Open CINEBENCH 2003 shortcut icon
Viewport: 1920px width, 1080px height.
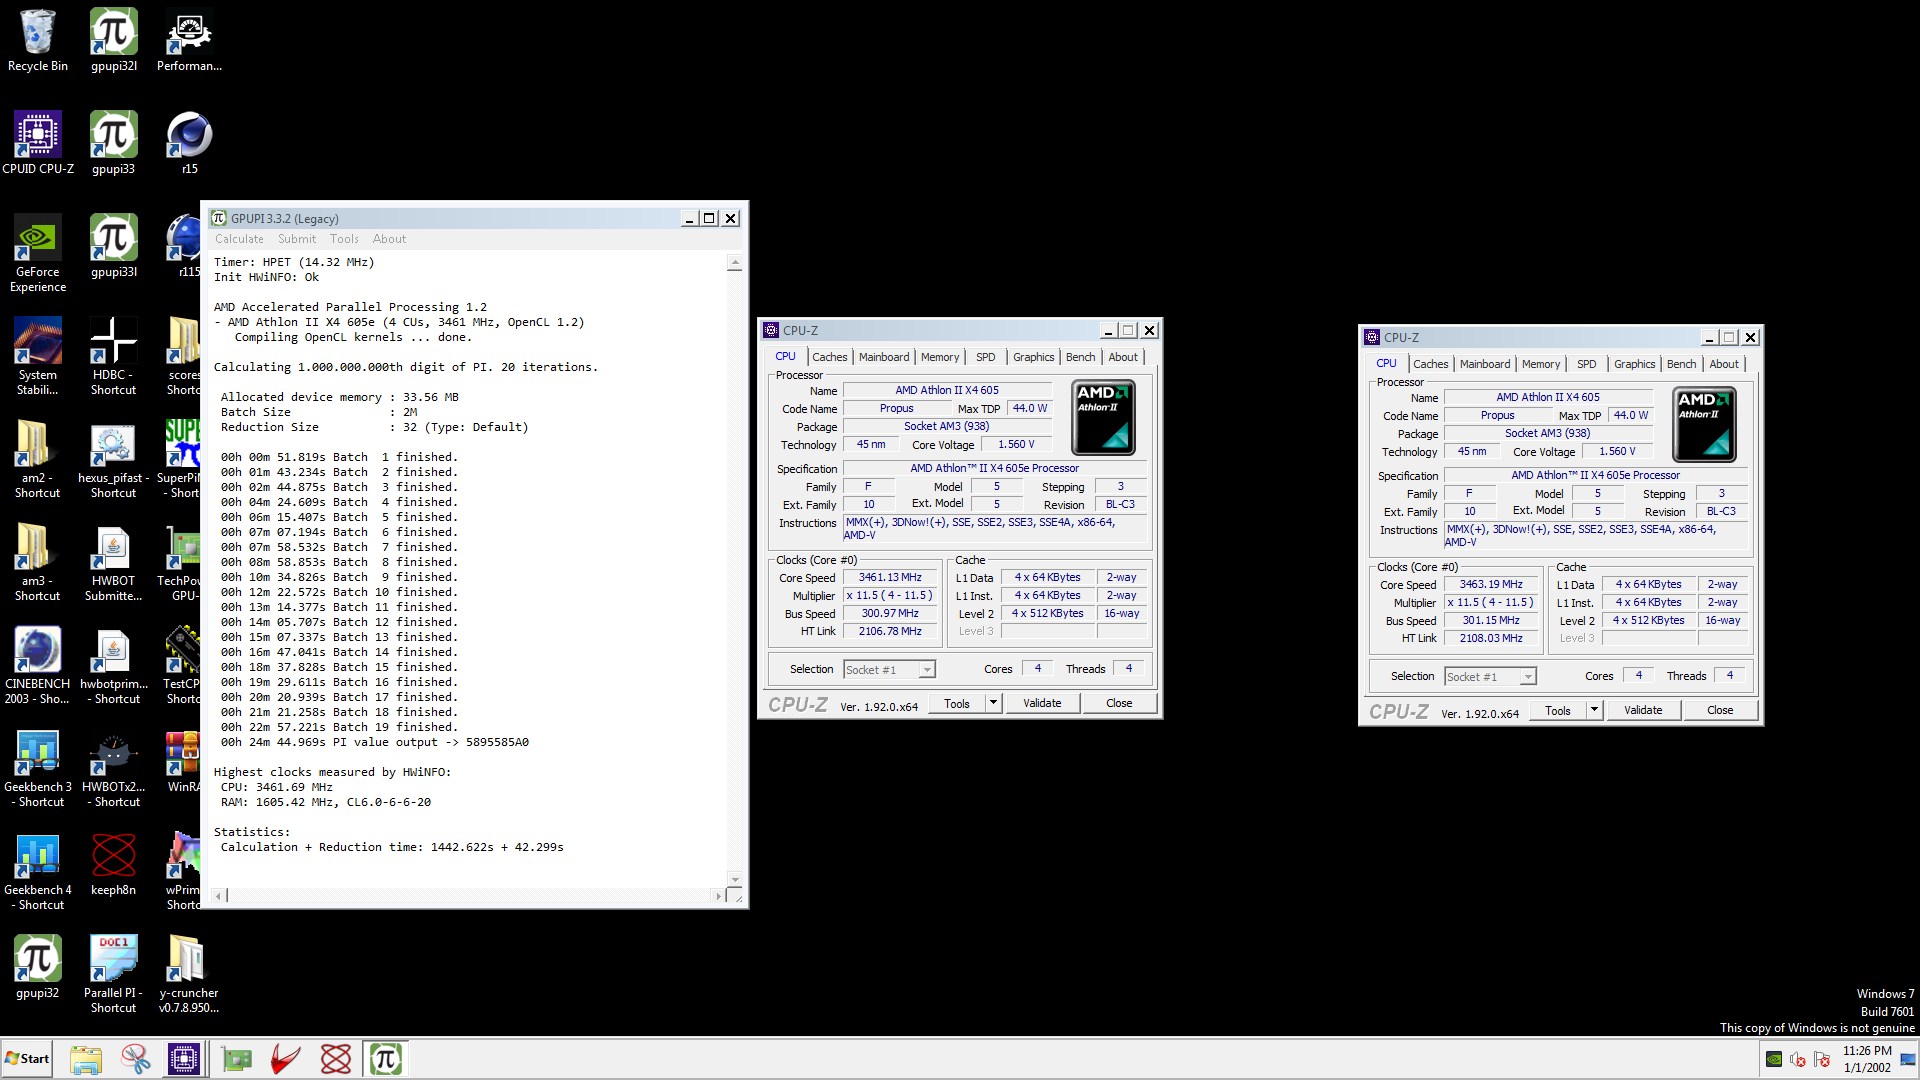38,665
